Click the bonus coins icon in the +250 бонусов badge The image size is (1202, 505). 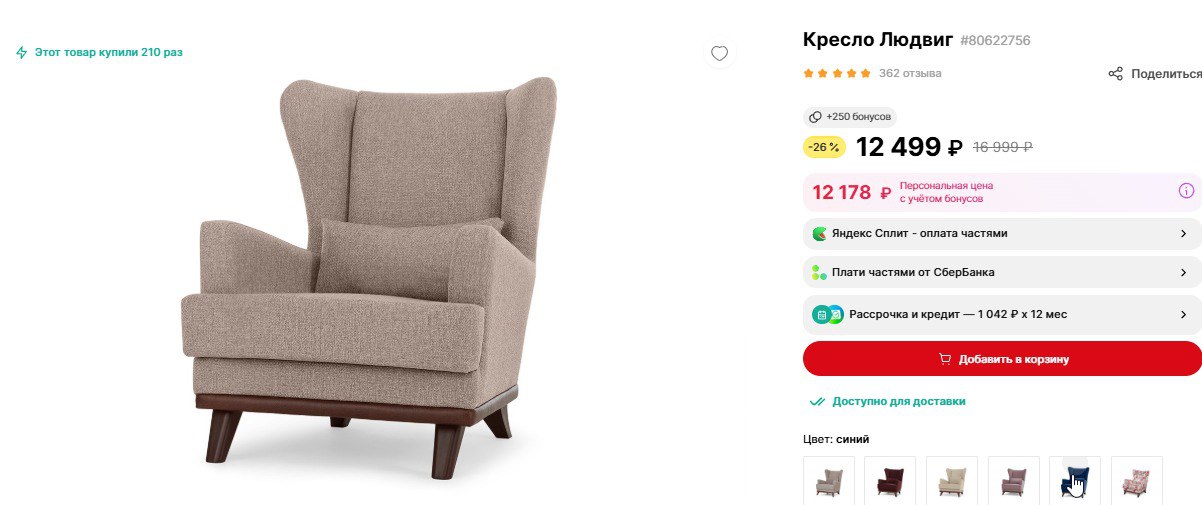[x=815, y=117]
